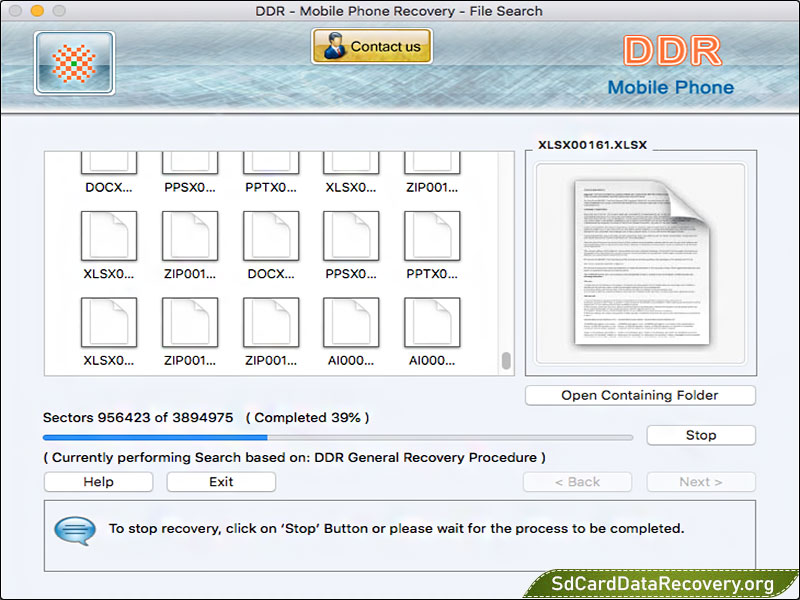Screen dimensions: 800x600
Task: Select the PPTX file icon in the middle row
Action: [432, 236]
